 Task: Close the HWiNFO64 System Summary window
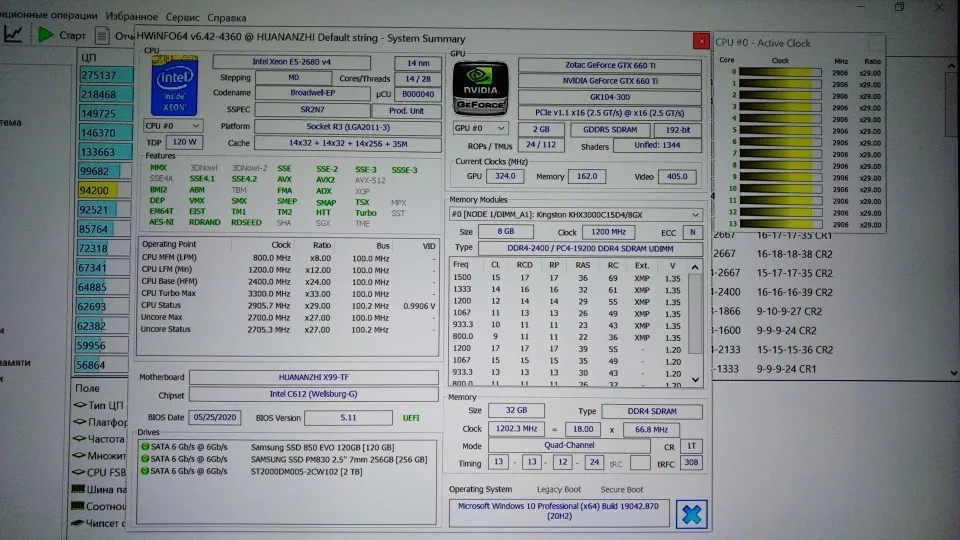(x=701, y=41)
